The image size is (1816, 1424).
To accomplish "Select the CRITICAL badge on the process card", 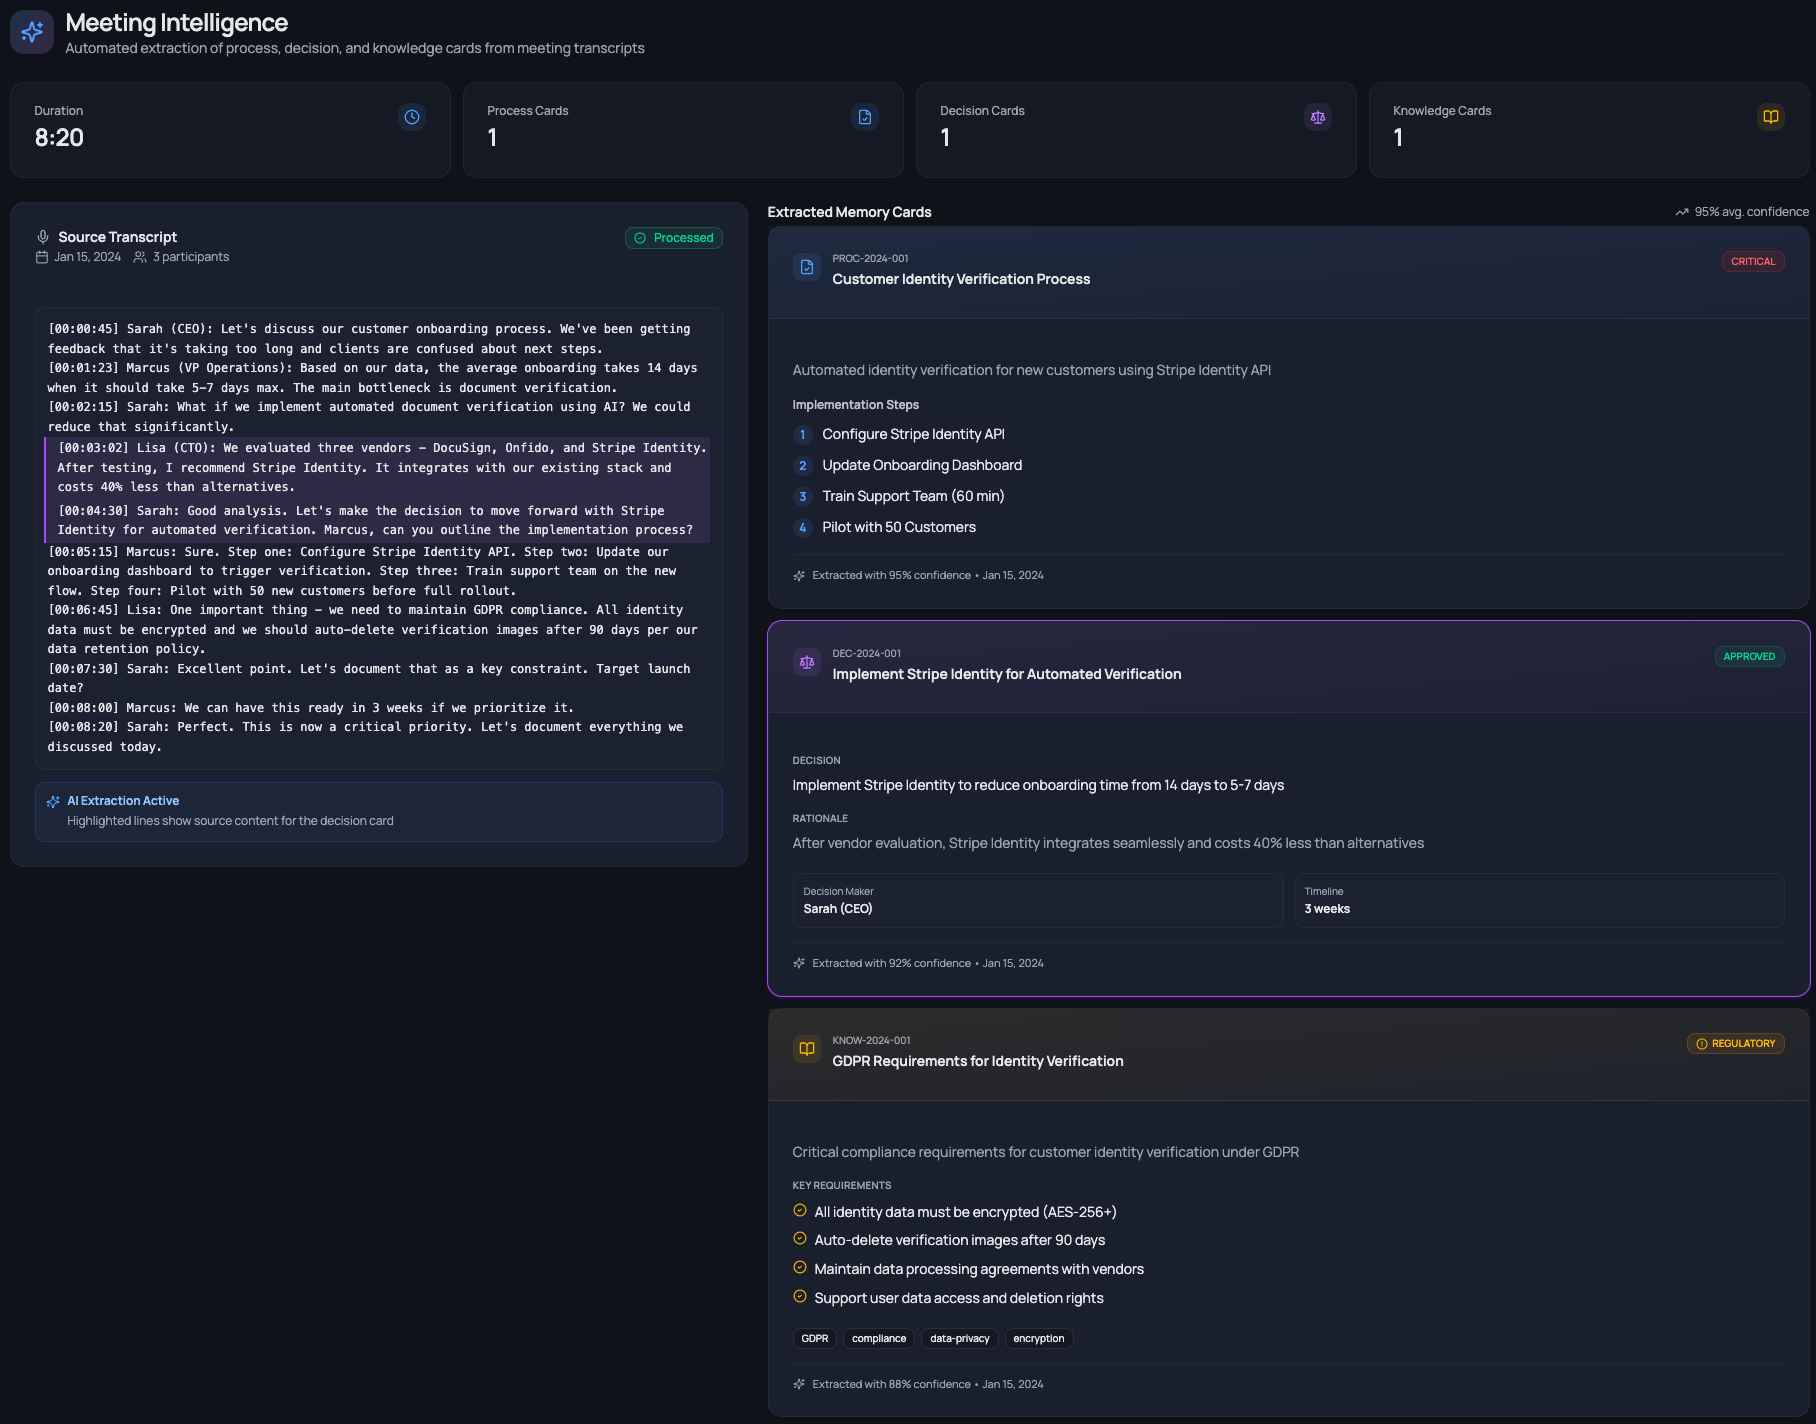I will [x=1753, y=261].
